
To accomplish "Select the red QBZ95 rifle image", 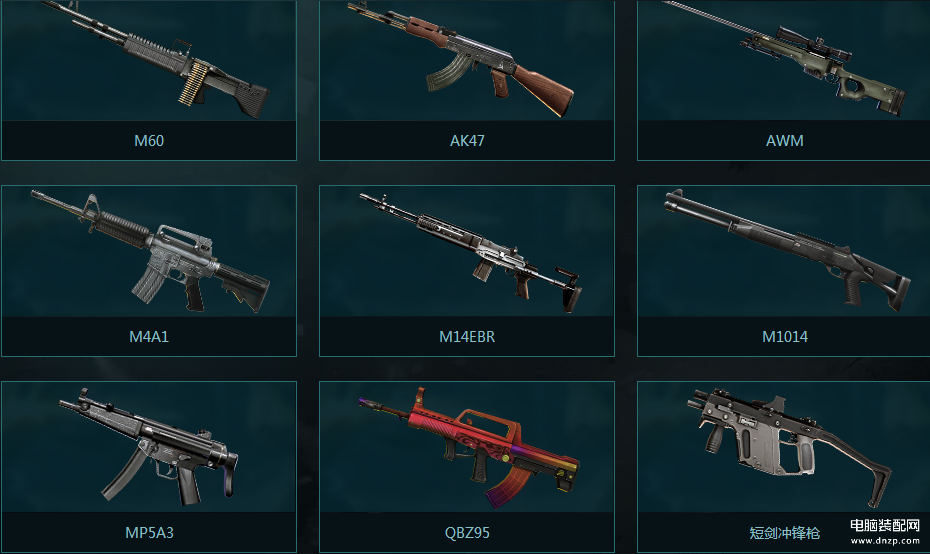I will tap(469, 448).
